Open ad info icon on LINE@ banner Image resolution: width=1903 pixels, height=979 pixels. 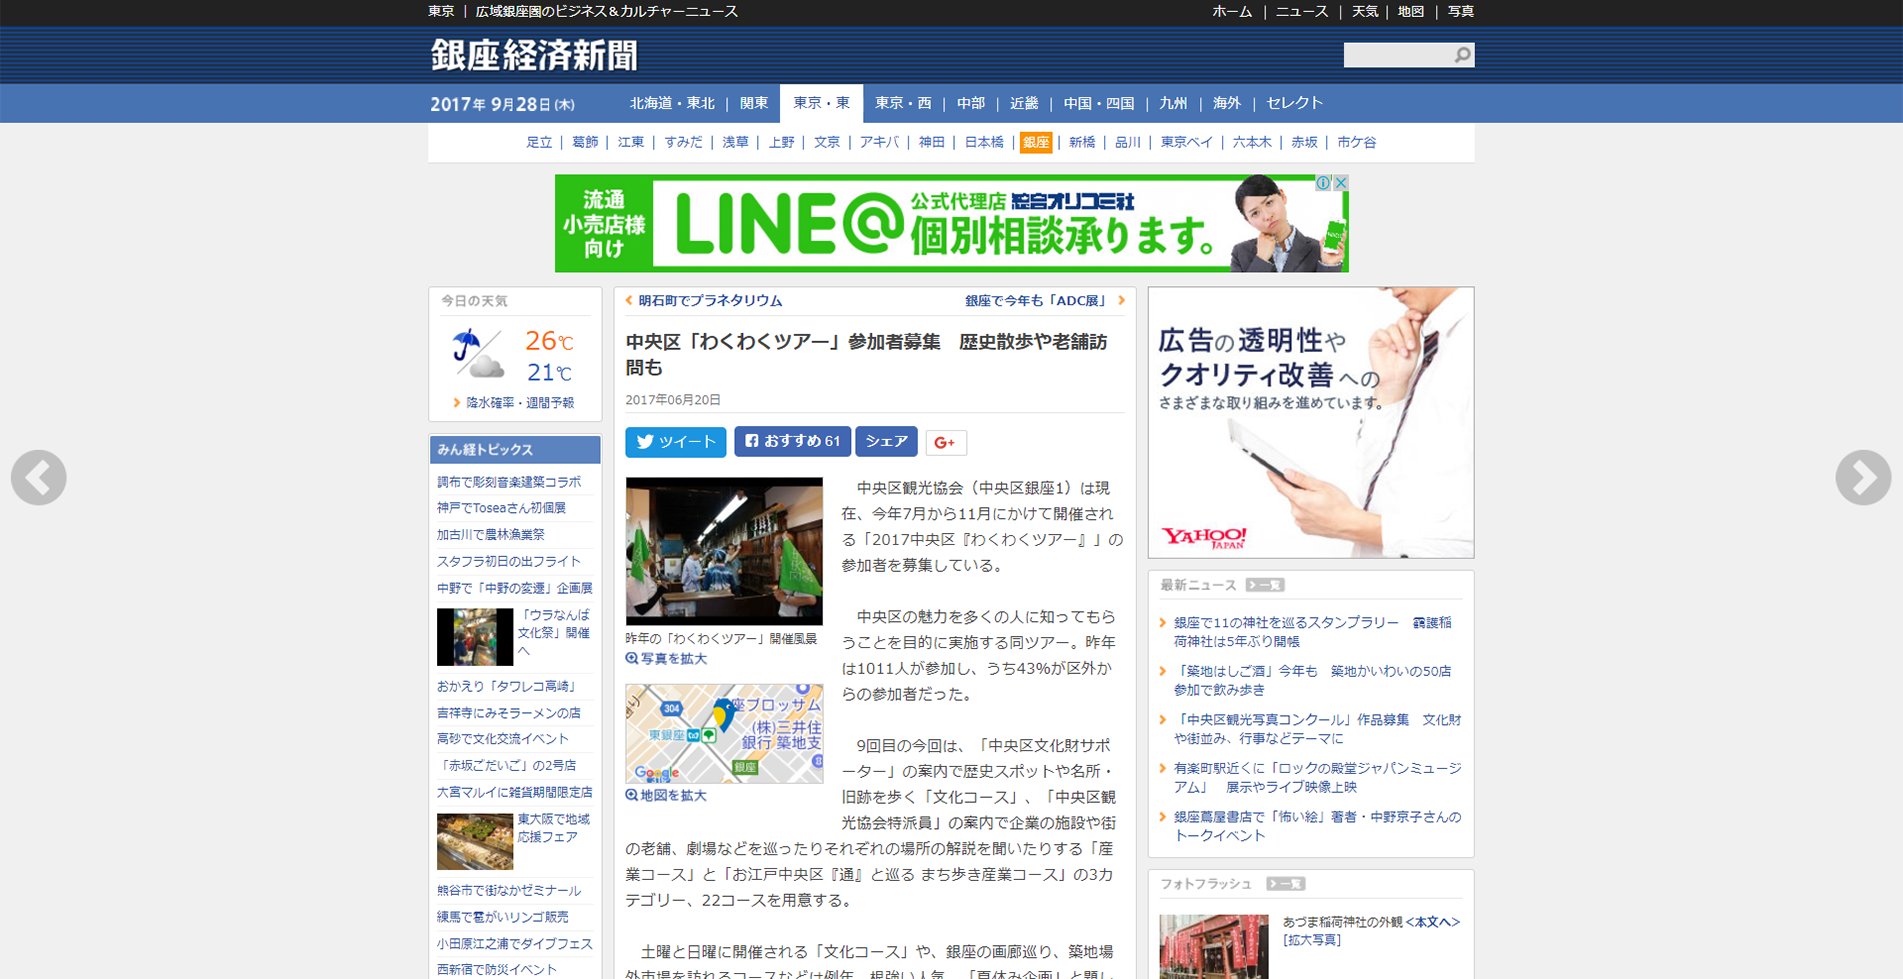coord(1323,183)
